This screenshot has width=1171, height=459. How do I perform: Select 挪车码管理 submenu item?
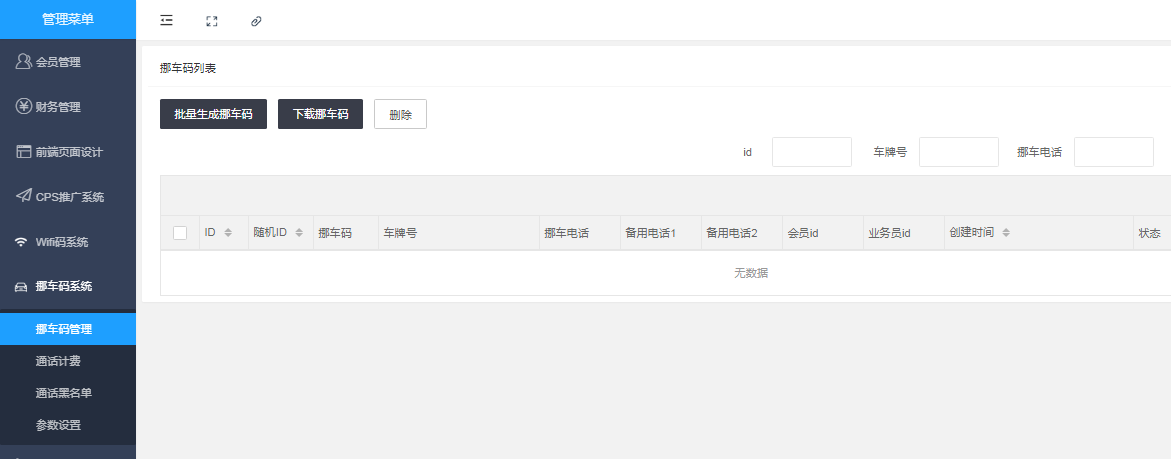[68, 329]
